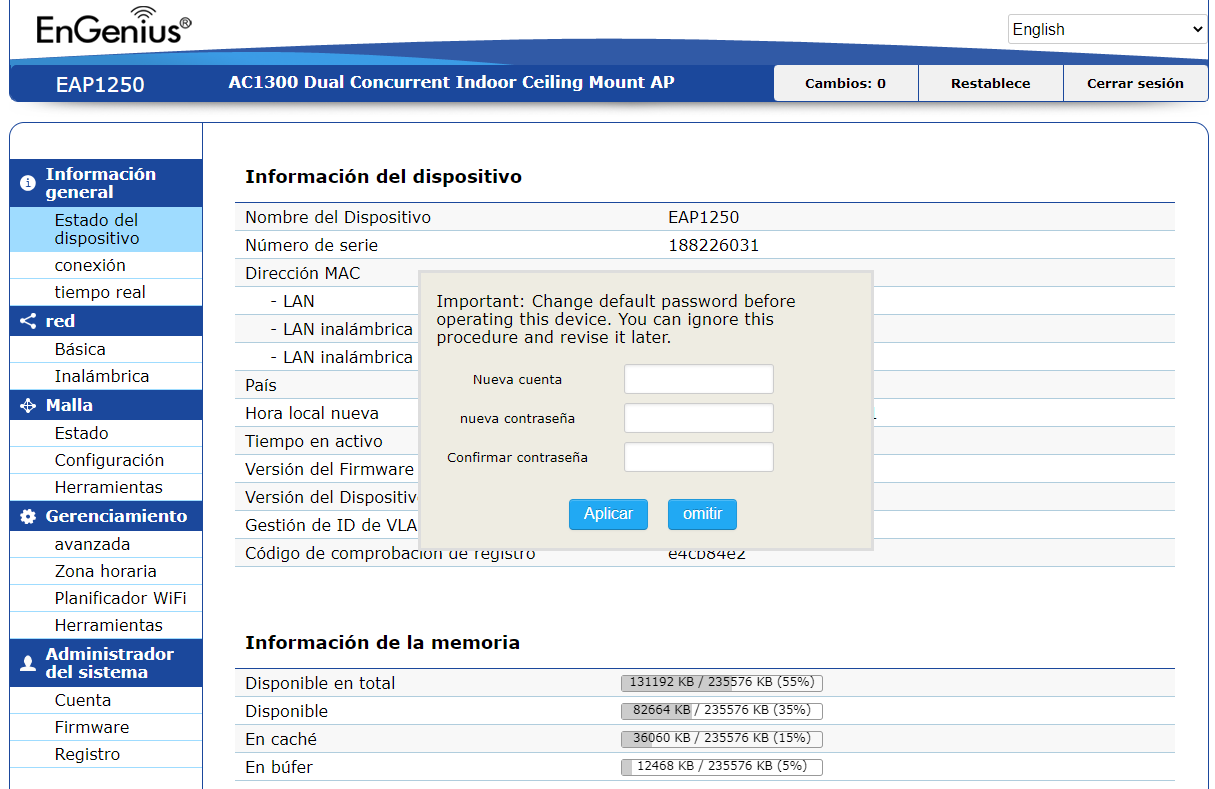1215x789 pixels.
Task: Open the Zona horaria settings
Action: click(106, 571)
